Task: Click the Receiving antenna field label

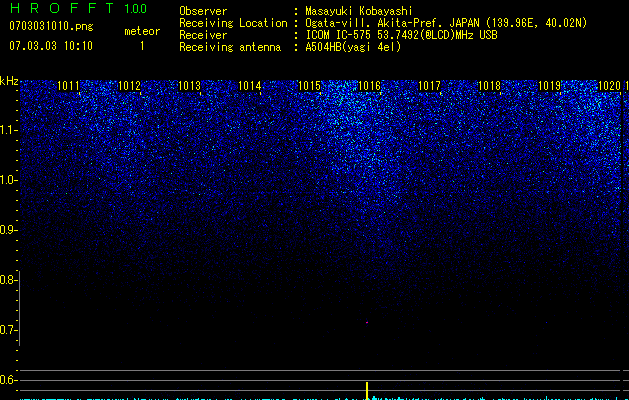Action: [x=230, y=47]
